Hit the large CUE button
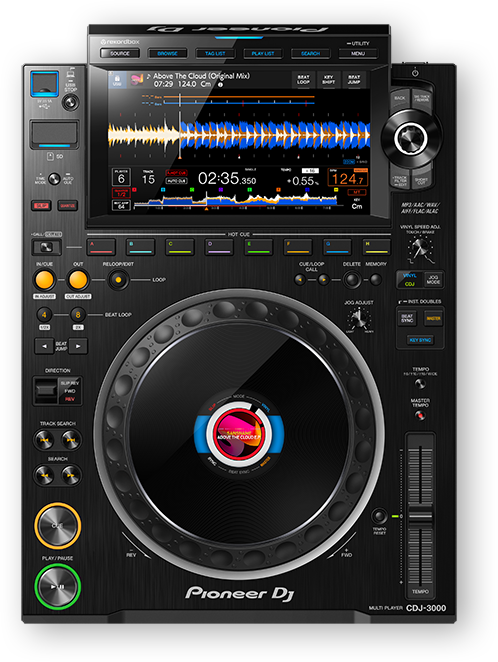The height and width of the screenshot is (662, 498). tap(57, 526)
